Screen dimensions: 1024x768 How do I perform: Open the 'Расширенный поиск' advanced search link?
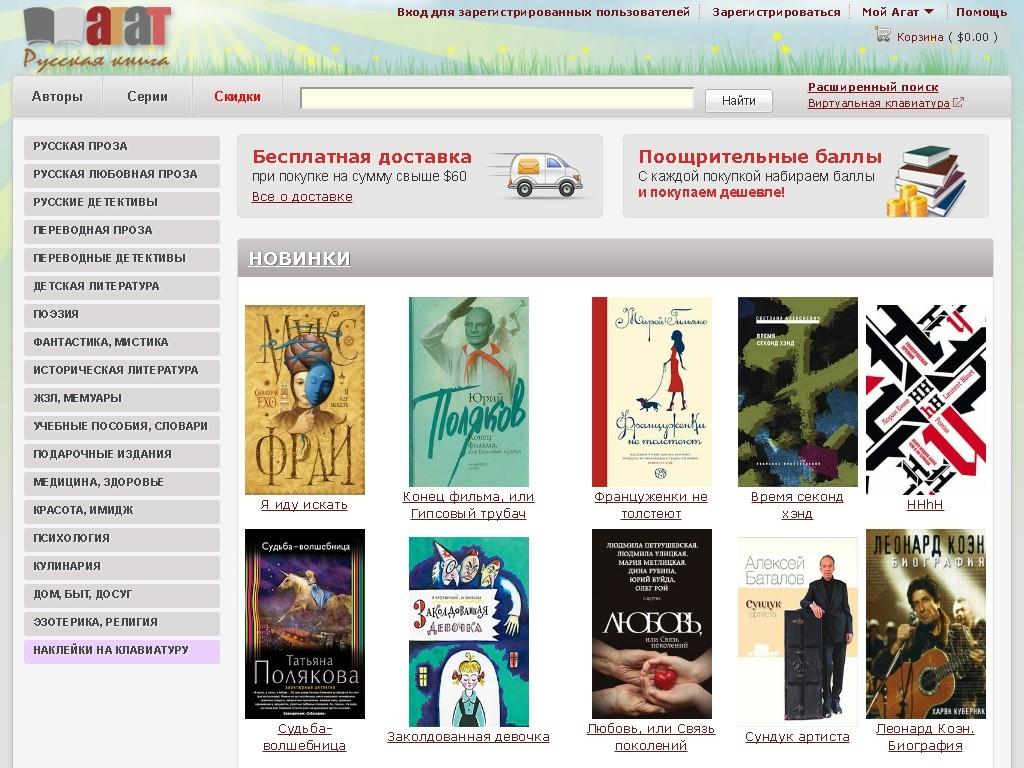[x=872, y=87]
